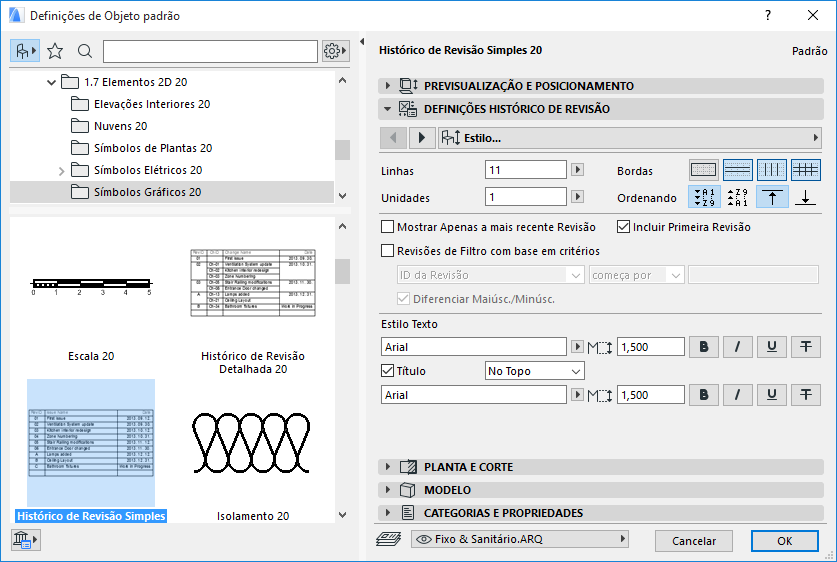Show favorites with the star icon

55,51
